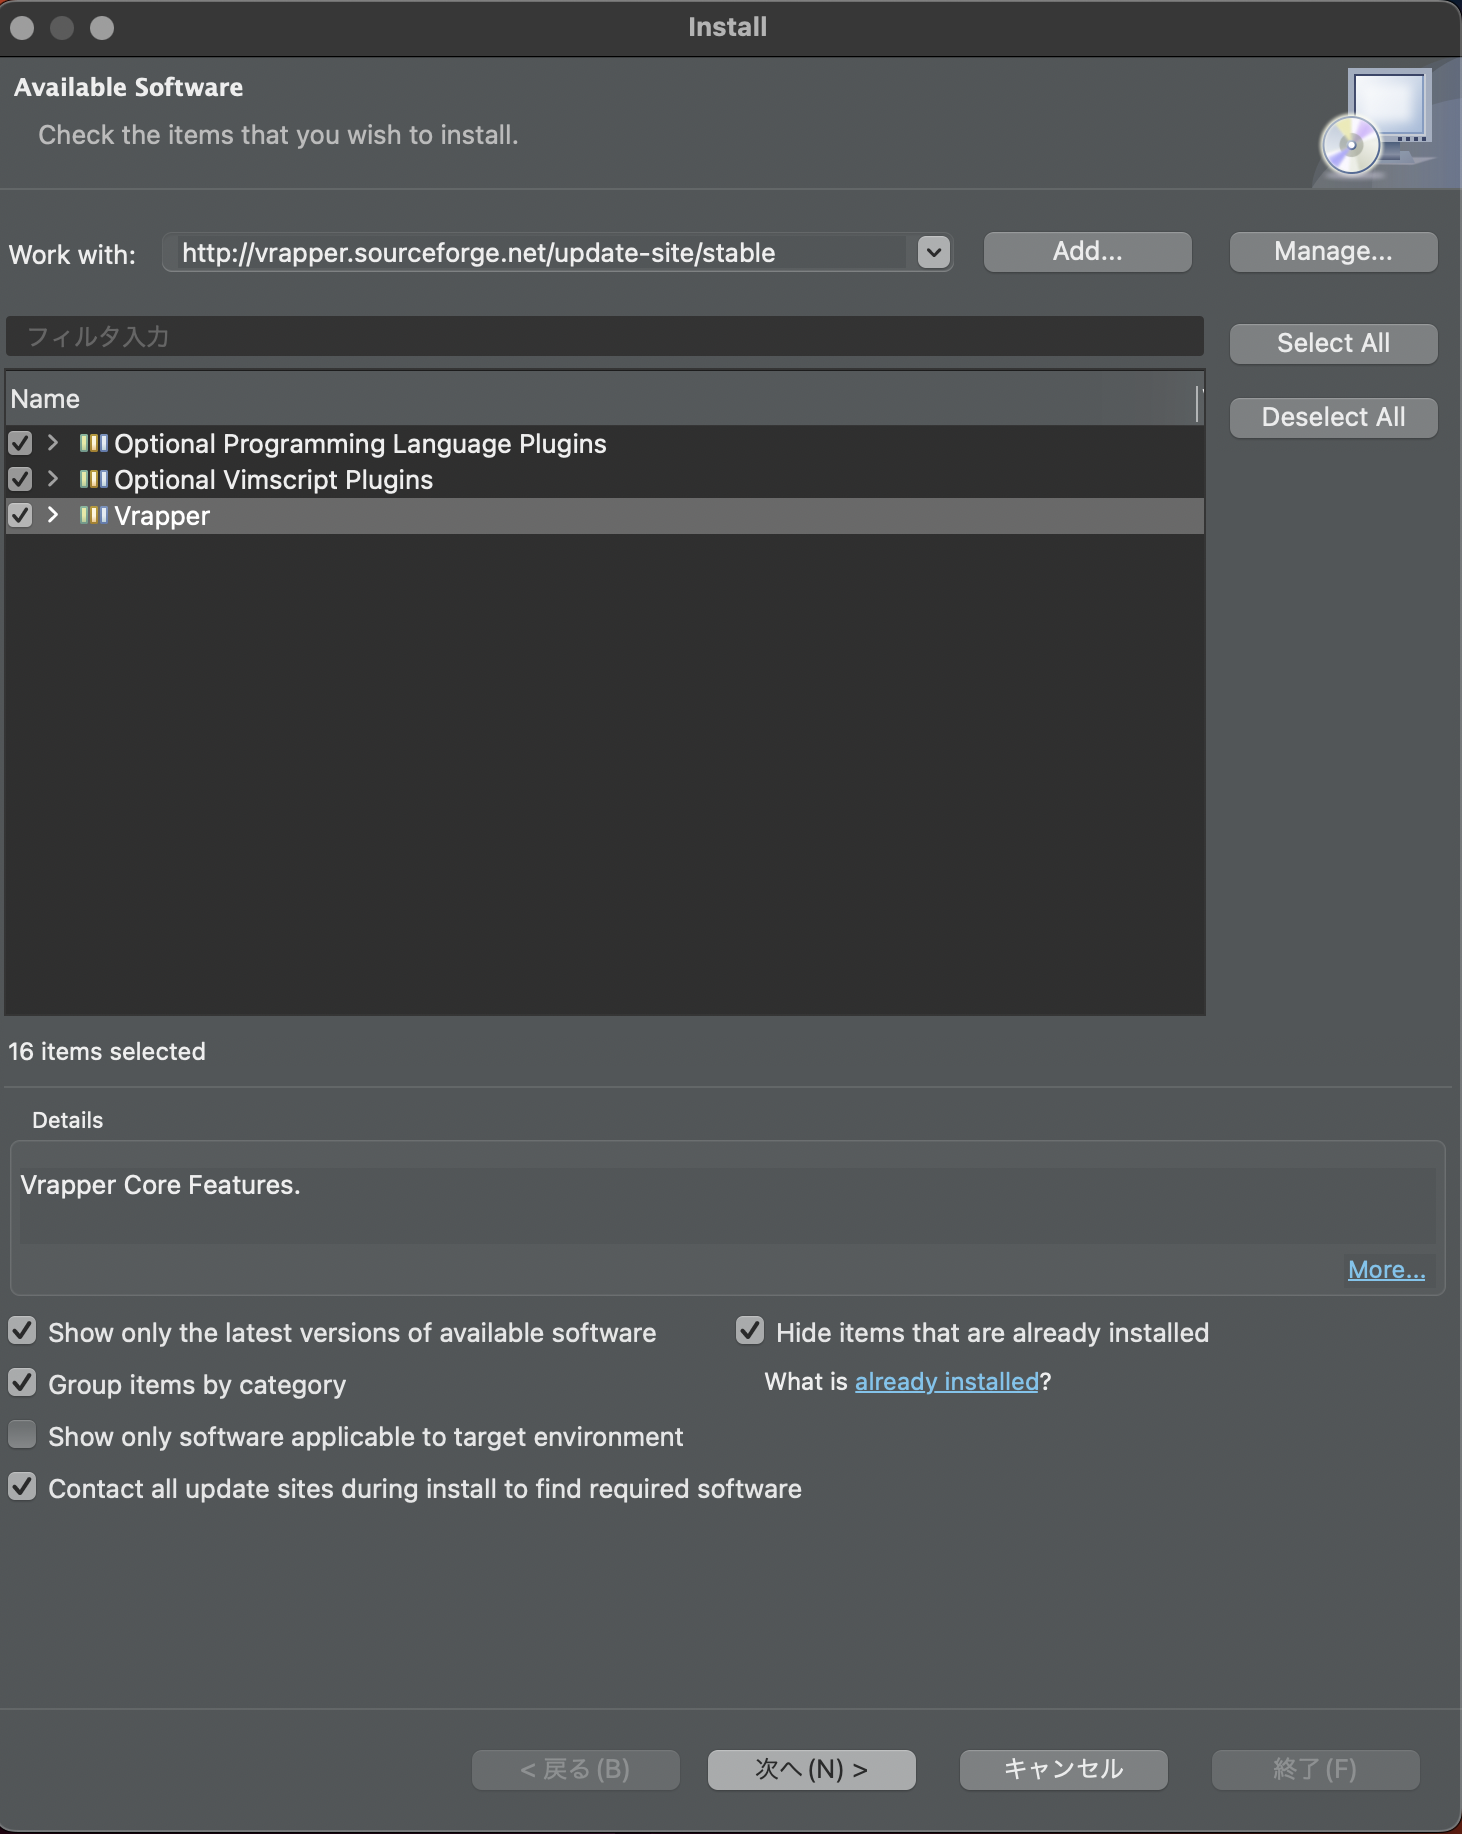The image size is (1462, 1834).
Task: Click the 次へ (N) > next button
Action: point(811,1770)
